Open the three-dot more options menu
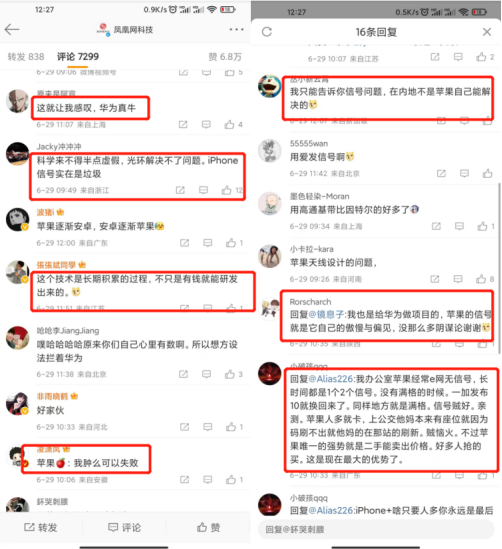This screenshot has height=549, width=502. tap(236, 29)
